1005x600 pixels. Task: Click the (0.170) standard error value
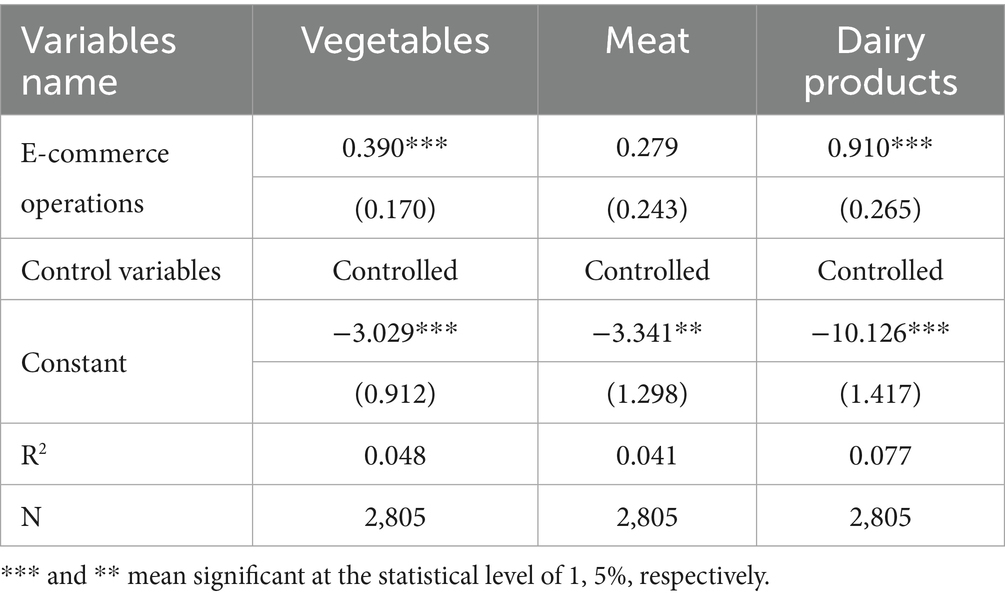395,207
